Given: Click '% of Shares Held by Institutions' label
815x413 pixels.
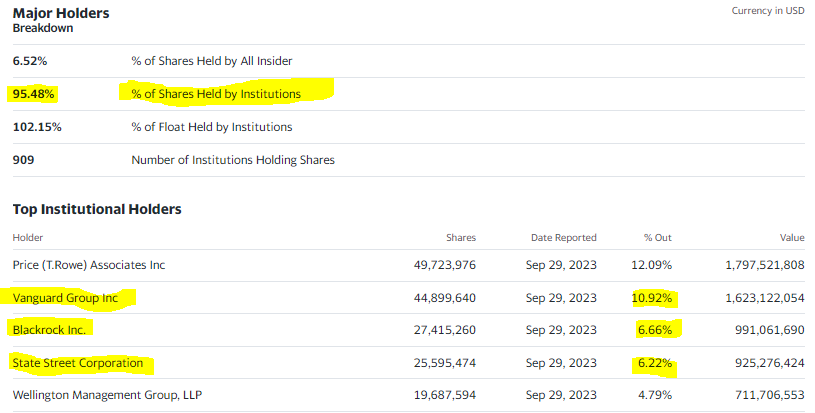Looking at the screenshot, I should click(216, 94).
